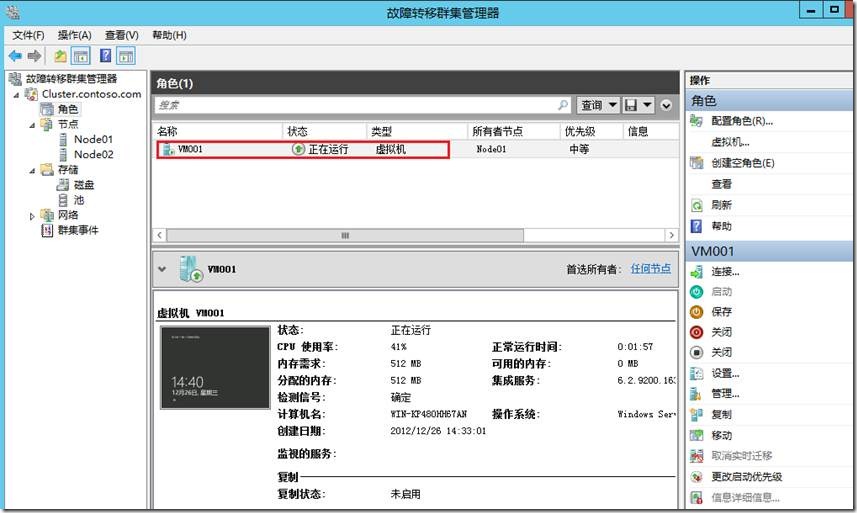The width and height of the screenshot is (857, 513).
Task: Click the round chevron expand button
Action: coord(666,105)
